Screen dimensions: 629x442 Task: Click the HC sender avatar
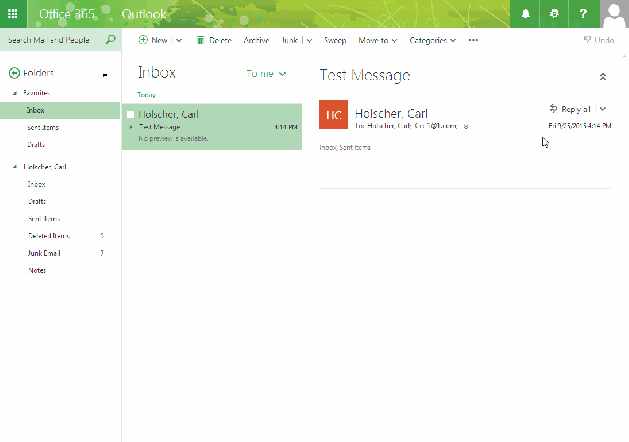click(x=333, y=114)
